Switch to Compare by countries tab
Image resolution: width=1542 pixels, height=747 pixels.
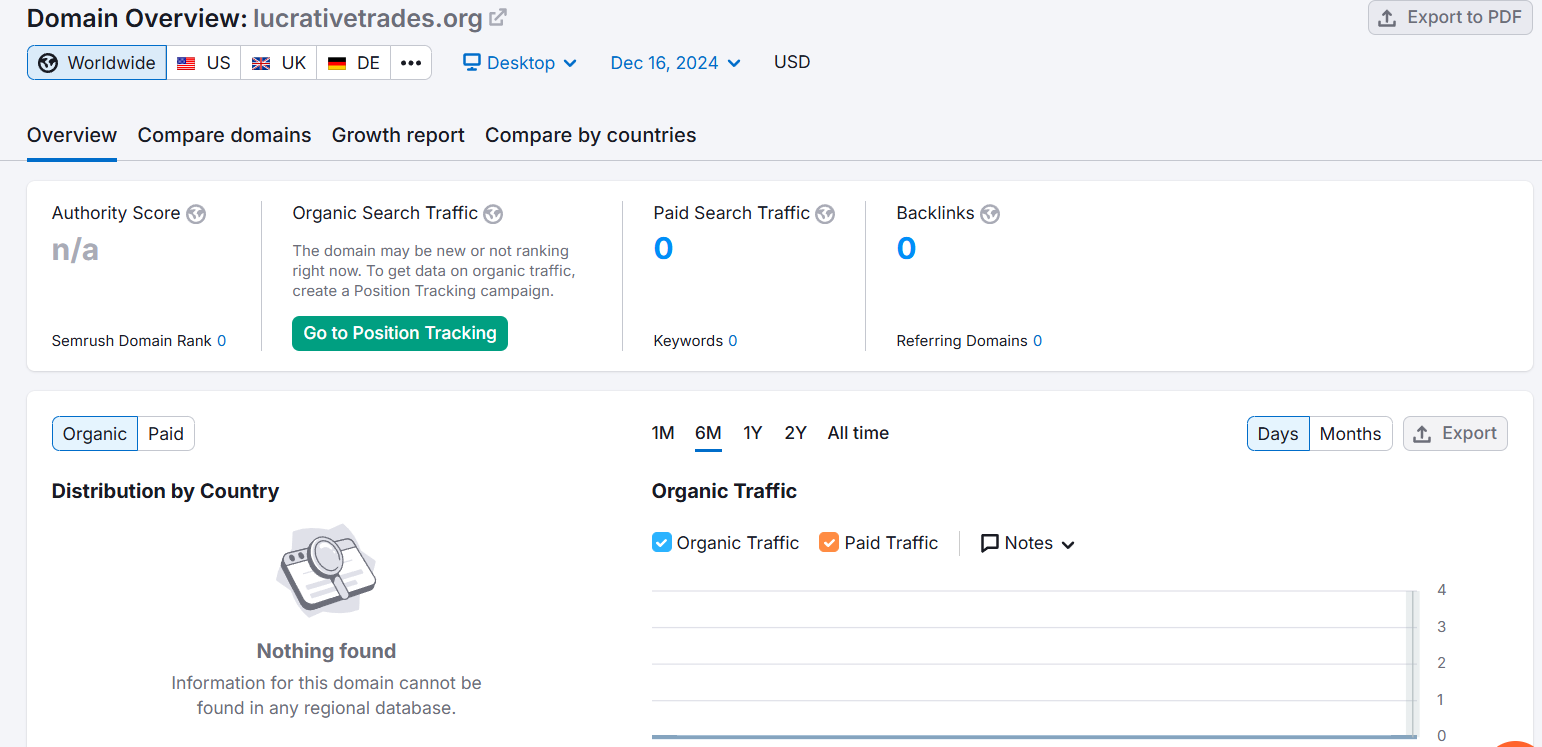click(591, 135)
